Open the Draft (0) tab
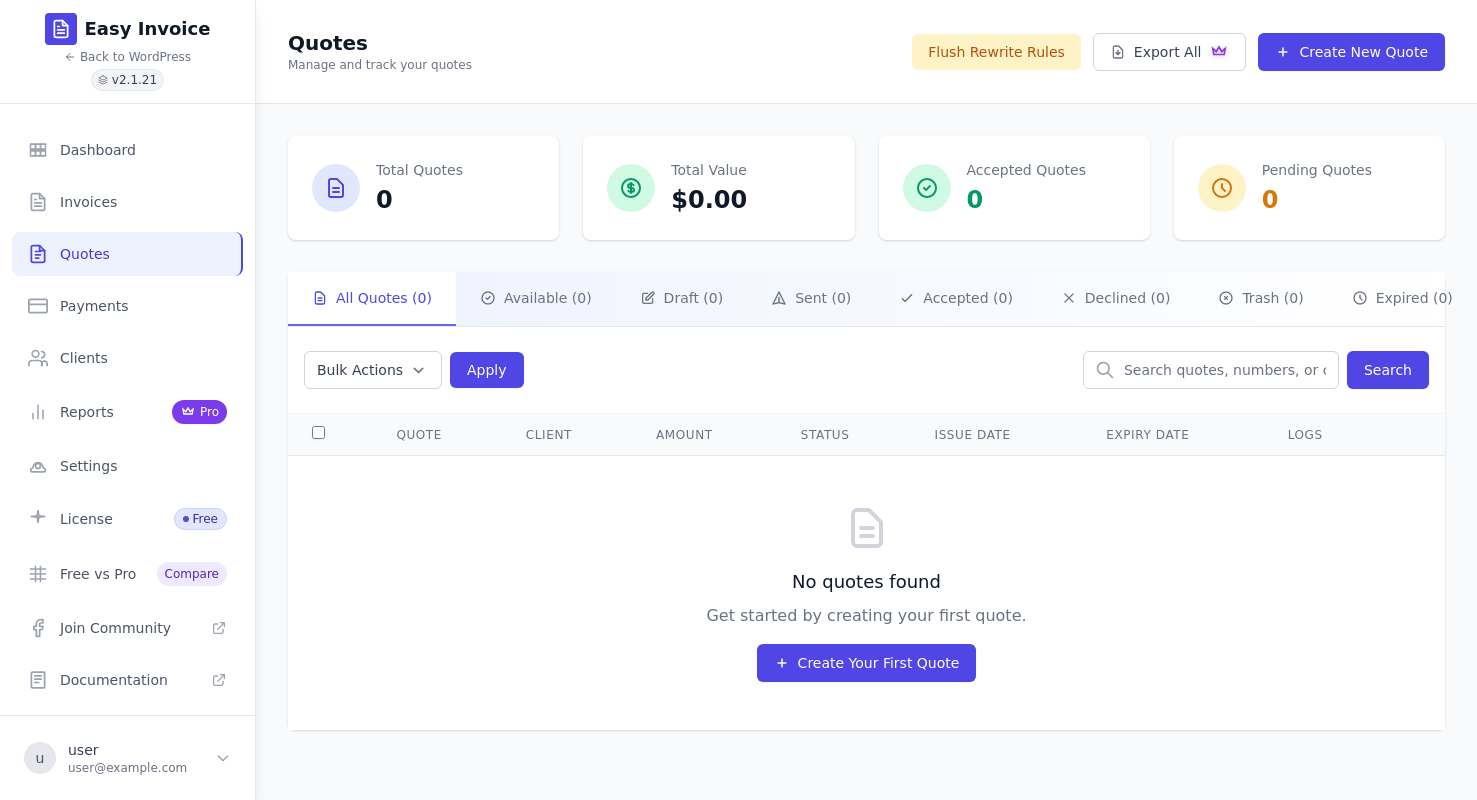This screenshot has width=1477, height=800. [682, 298]
